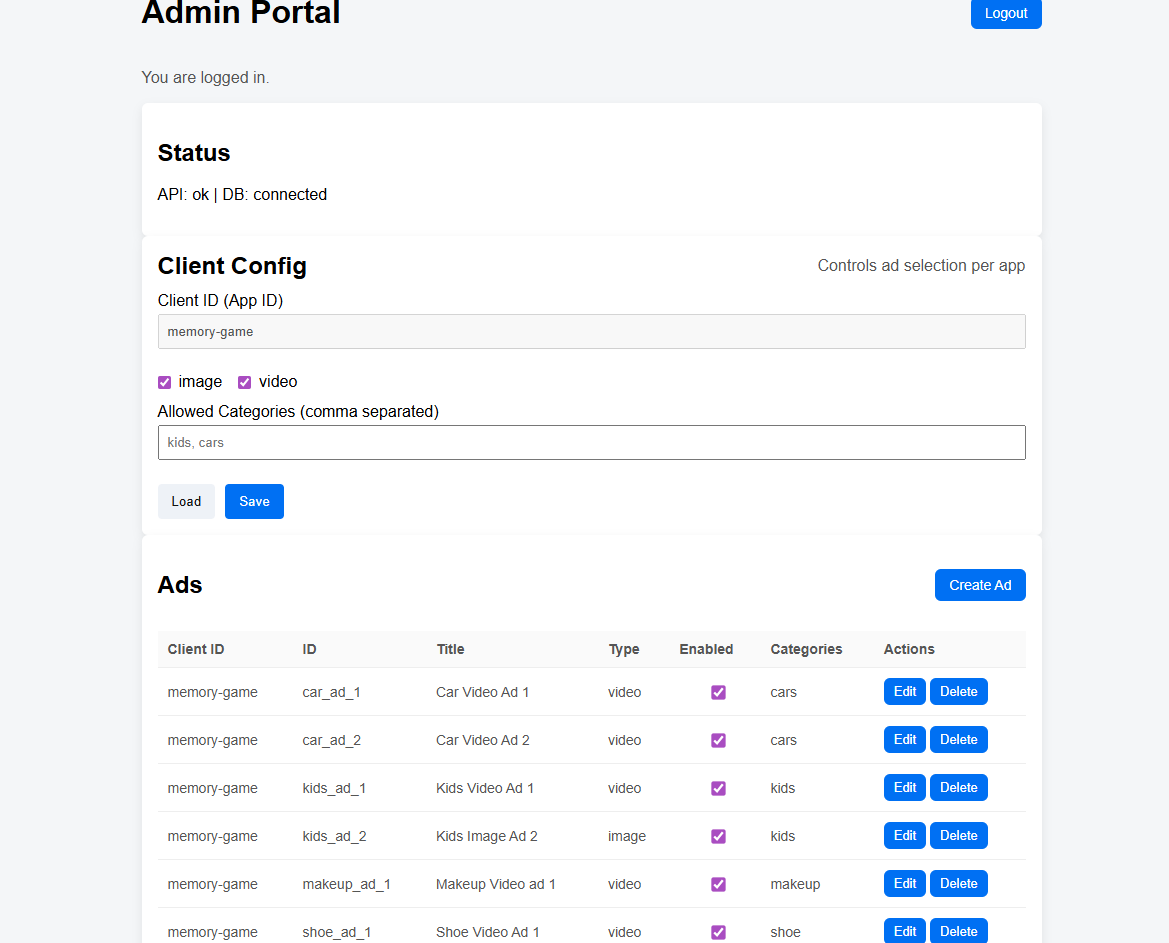Delete the Car Video Ad 2 entry
Viewport: 1169px width, 943px height.
[958, 739]
